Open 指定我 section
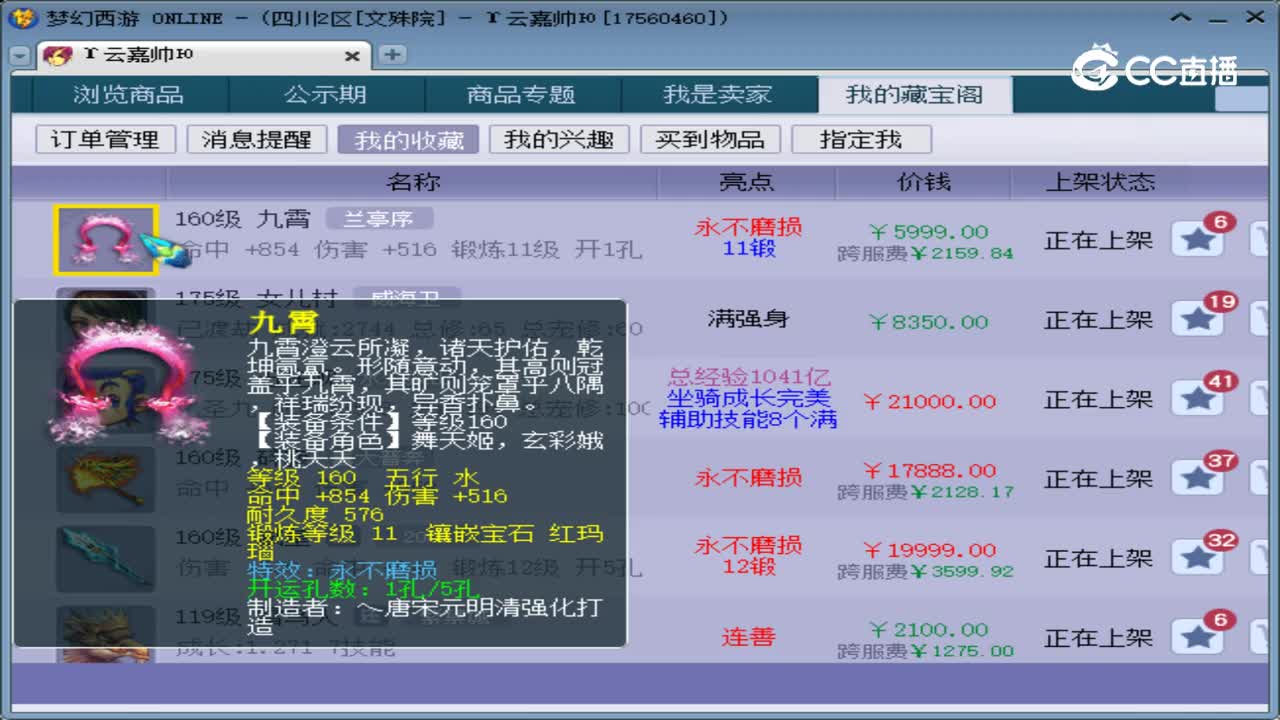 pos(861,139)
